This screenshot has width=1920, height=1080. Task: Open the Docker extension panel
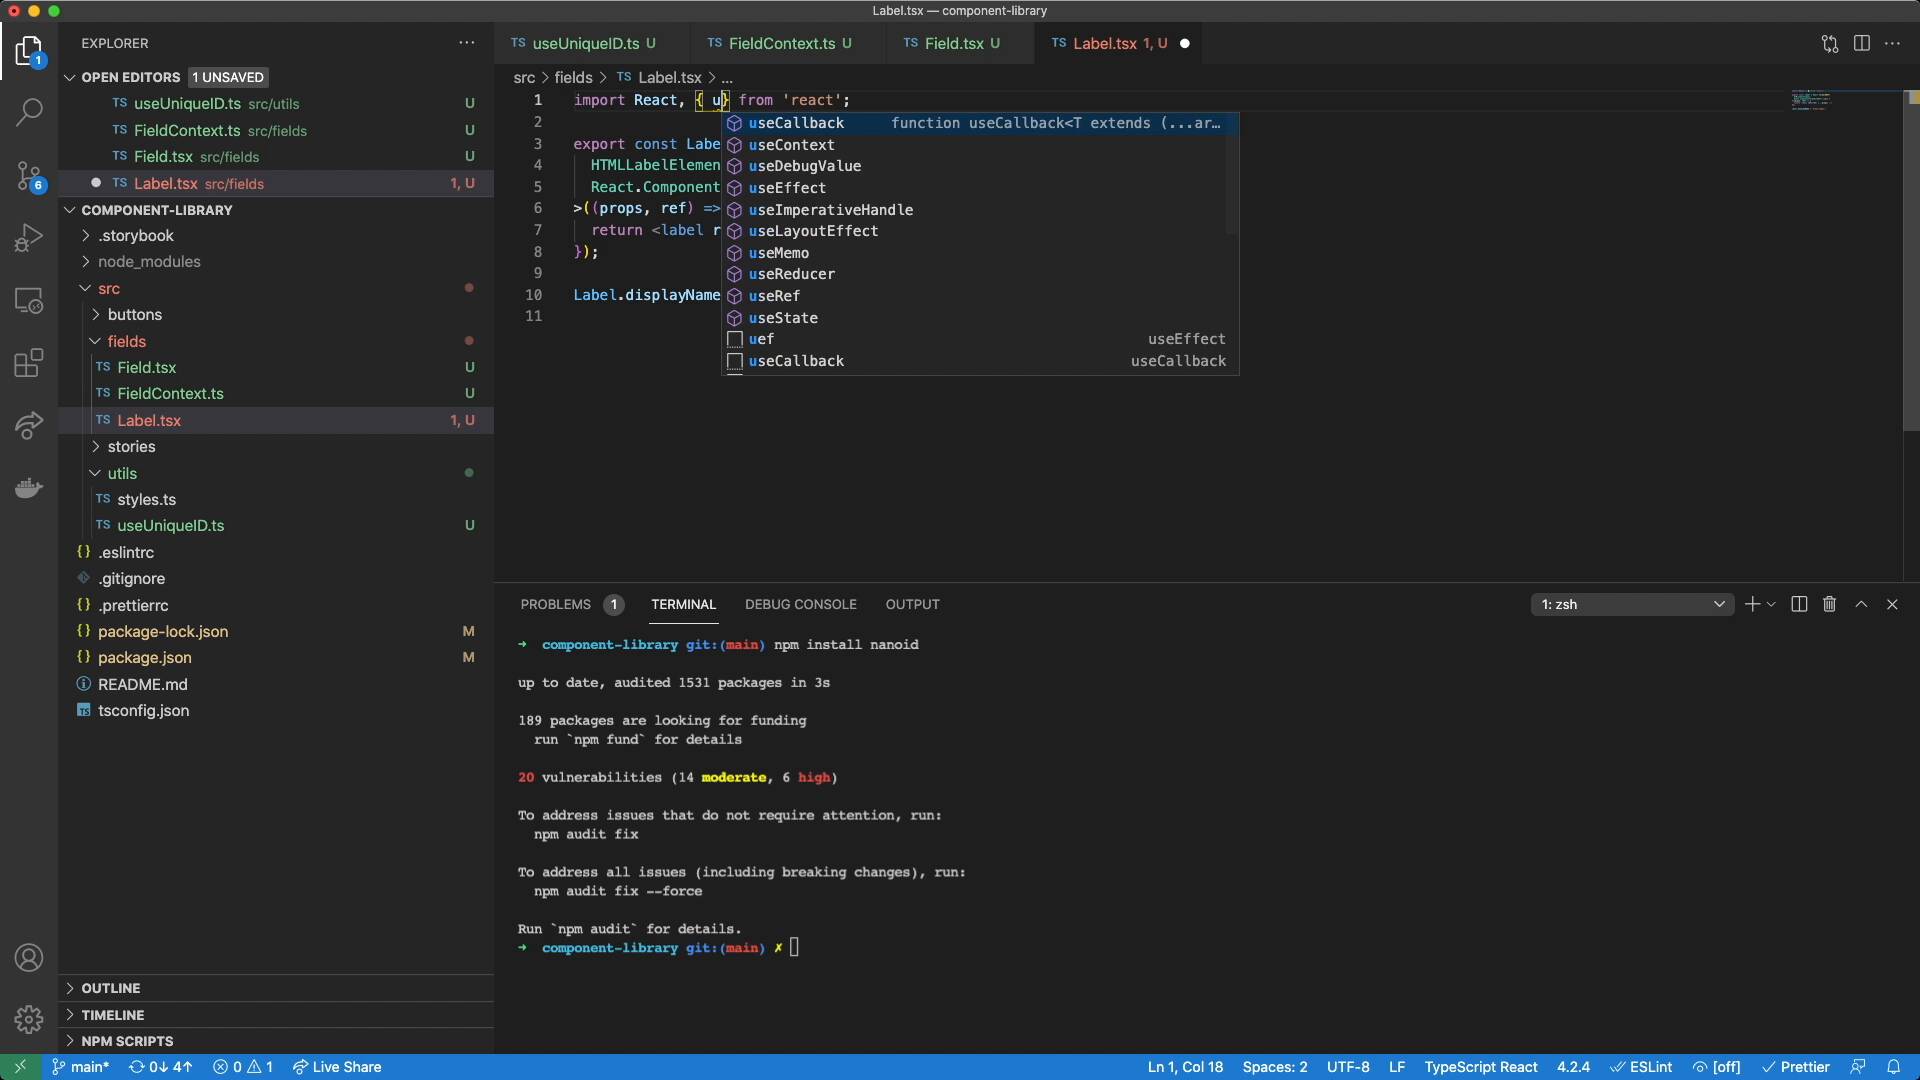coord(29,487)
